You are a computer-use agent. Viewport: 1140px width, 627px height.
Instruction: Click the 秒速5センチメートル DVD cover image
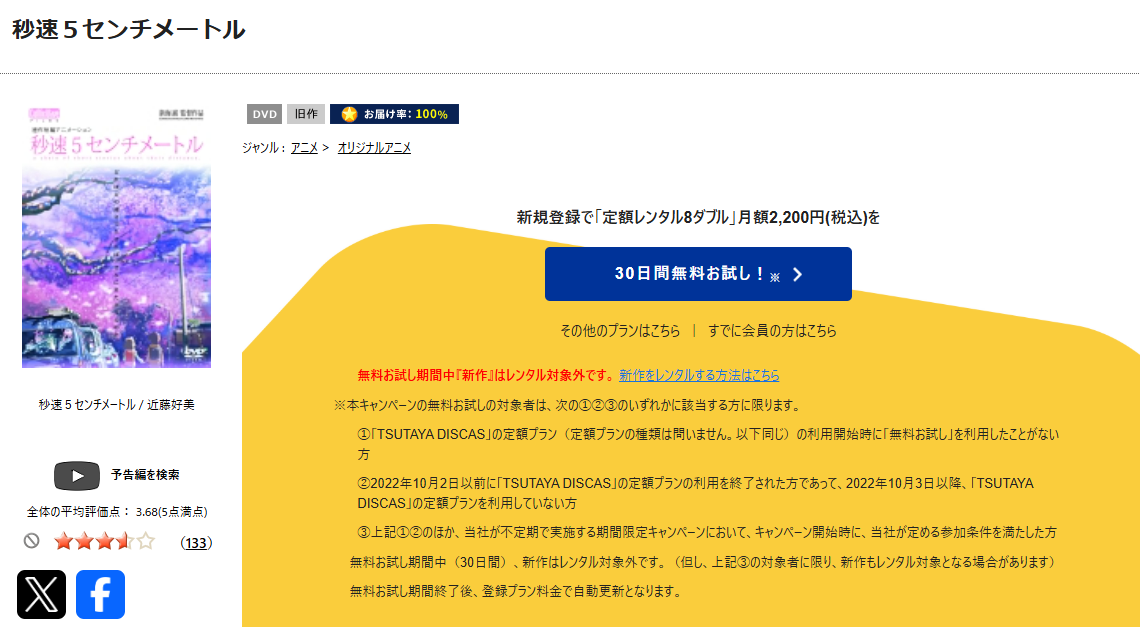[x=116, y=240]
